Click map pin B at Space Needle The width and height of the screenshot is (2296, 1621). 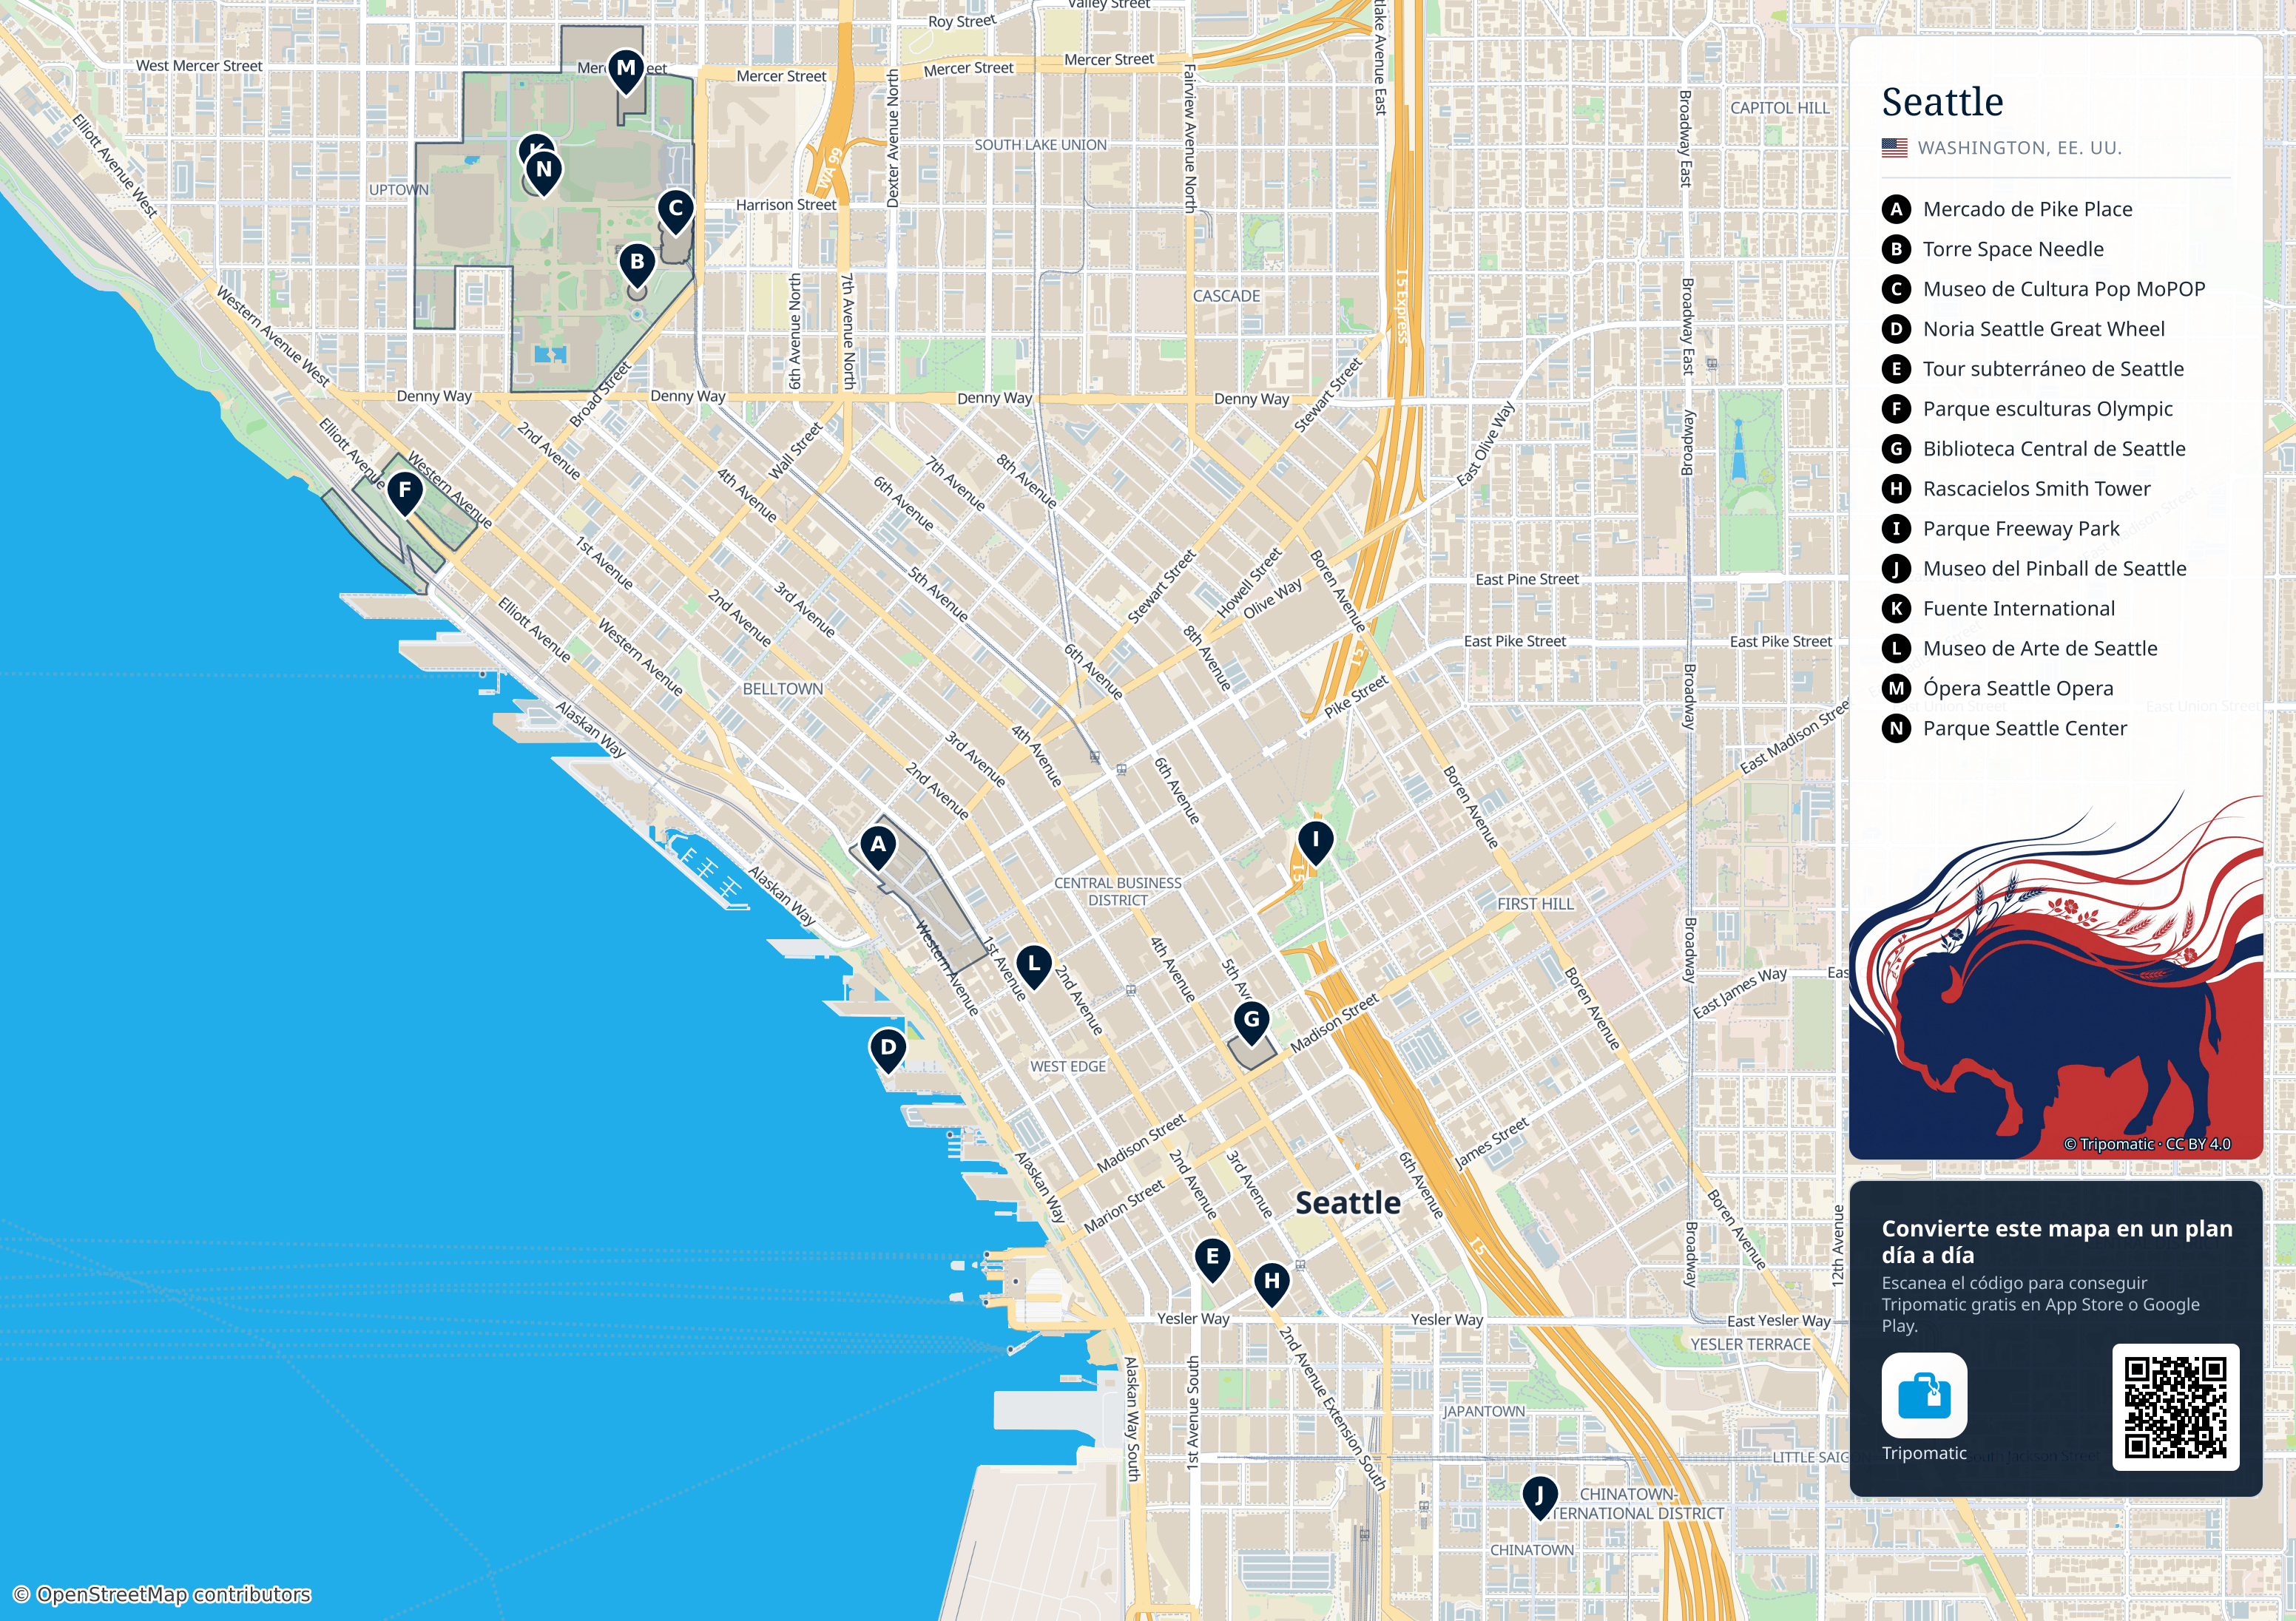pyautogui.click(x=637, y=266)
